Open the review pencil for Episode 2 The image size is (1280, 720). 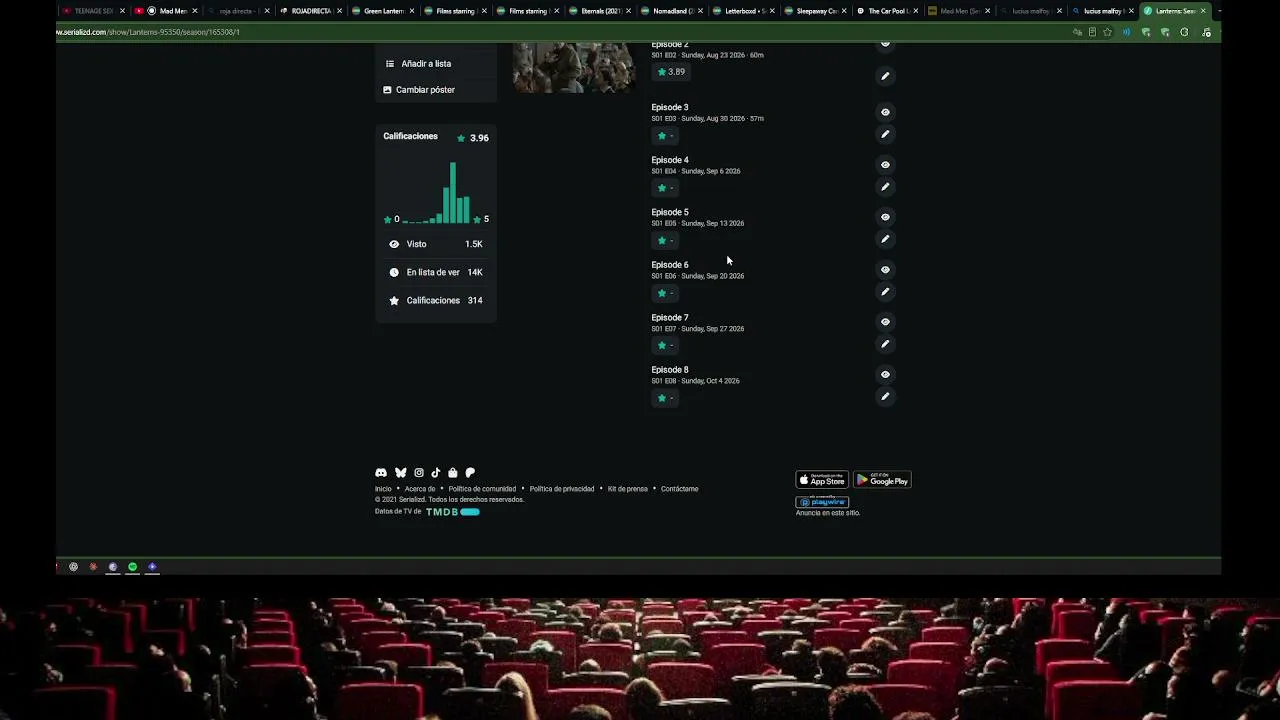885,76
